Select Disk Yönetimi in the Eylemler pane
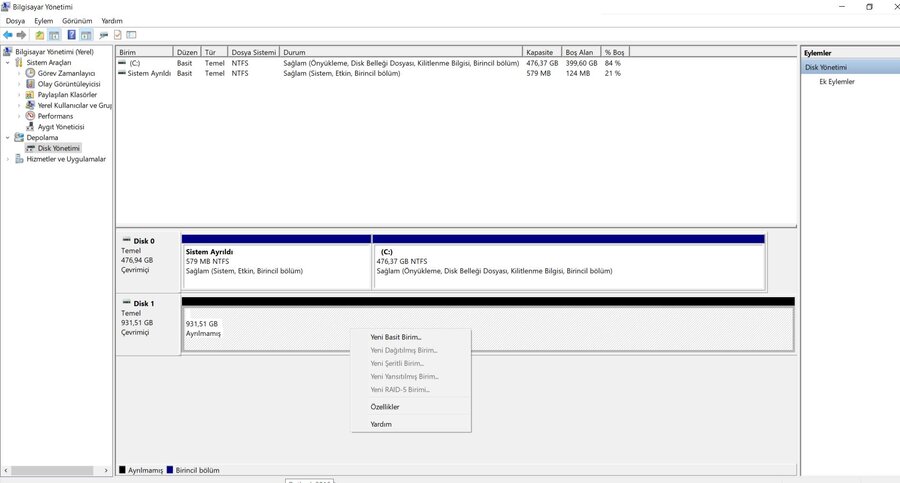Viewport: 900px width, 483px height. tap(850, 67)
